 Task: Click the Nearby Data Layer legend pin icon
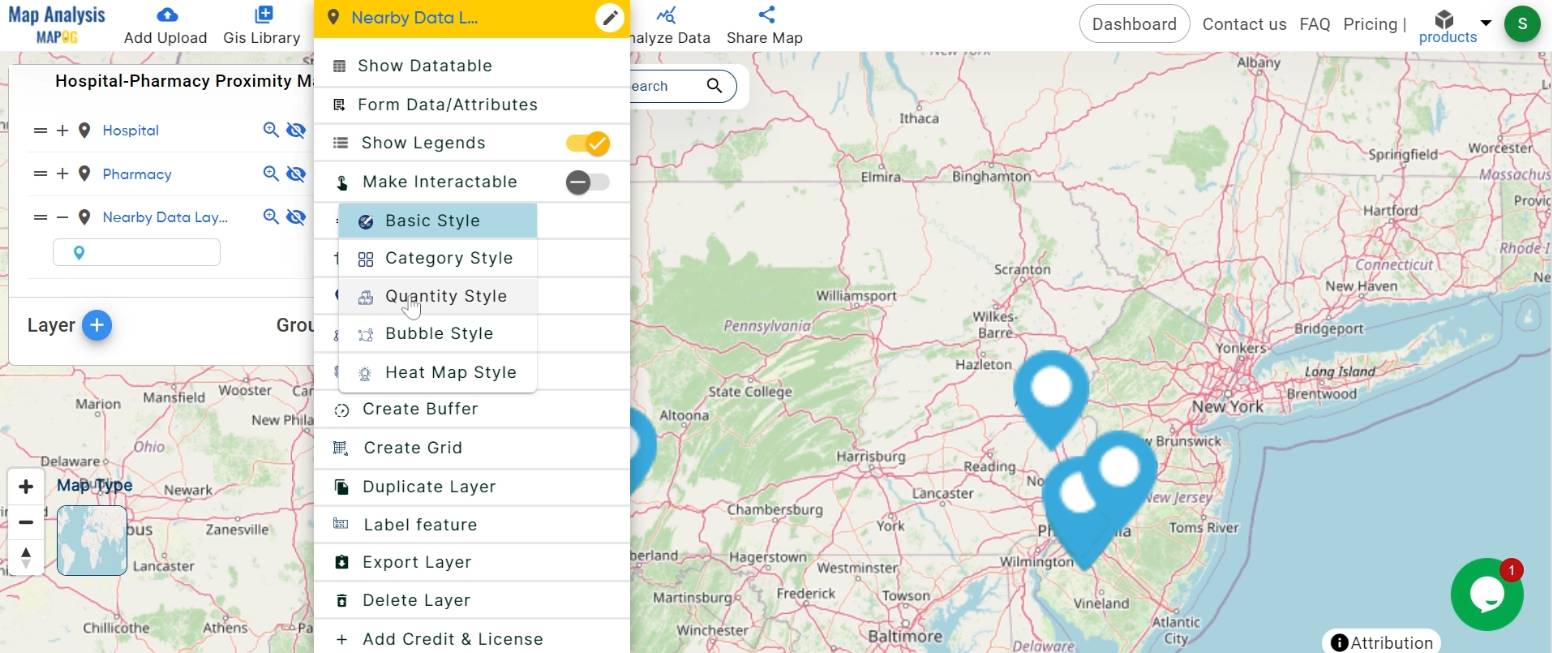[79, 253]
